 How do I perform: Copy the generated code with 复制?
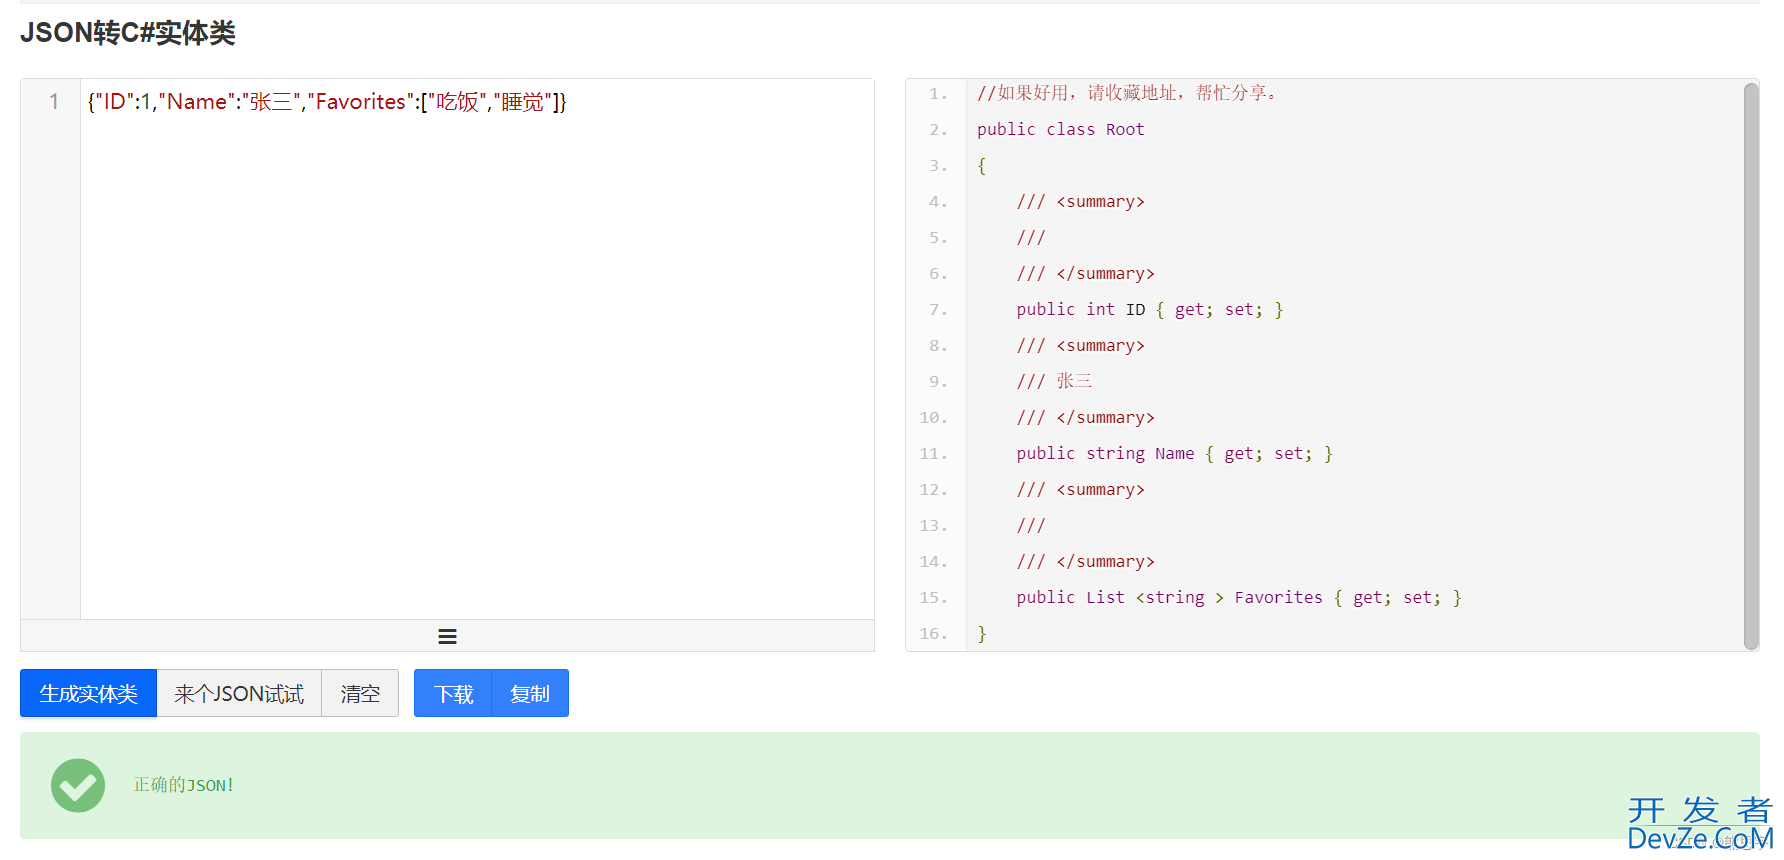pos(530,693)
